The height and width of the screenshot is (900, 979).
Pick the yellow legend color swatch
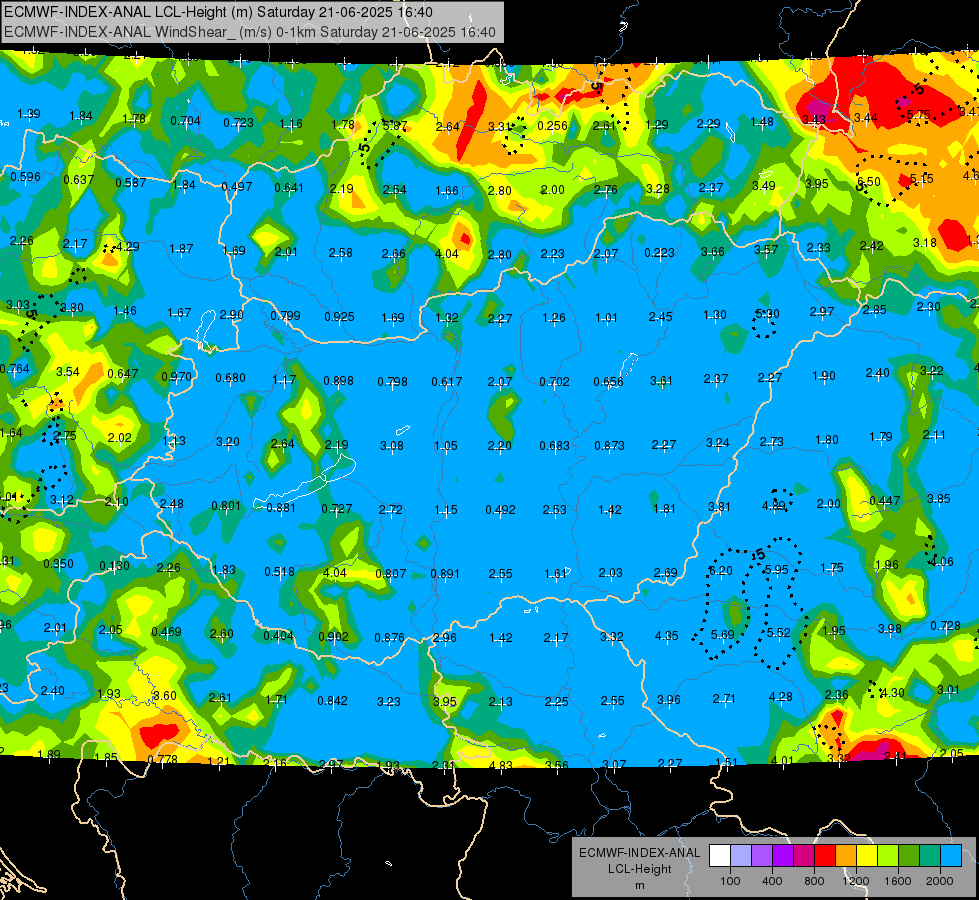(867, 855)
